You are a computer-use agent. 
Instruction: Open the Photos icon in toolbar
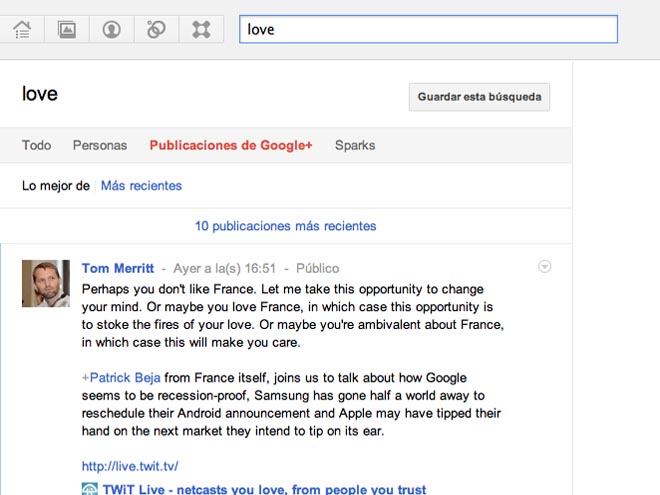[67, 29]
